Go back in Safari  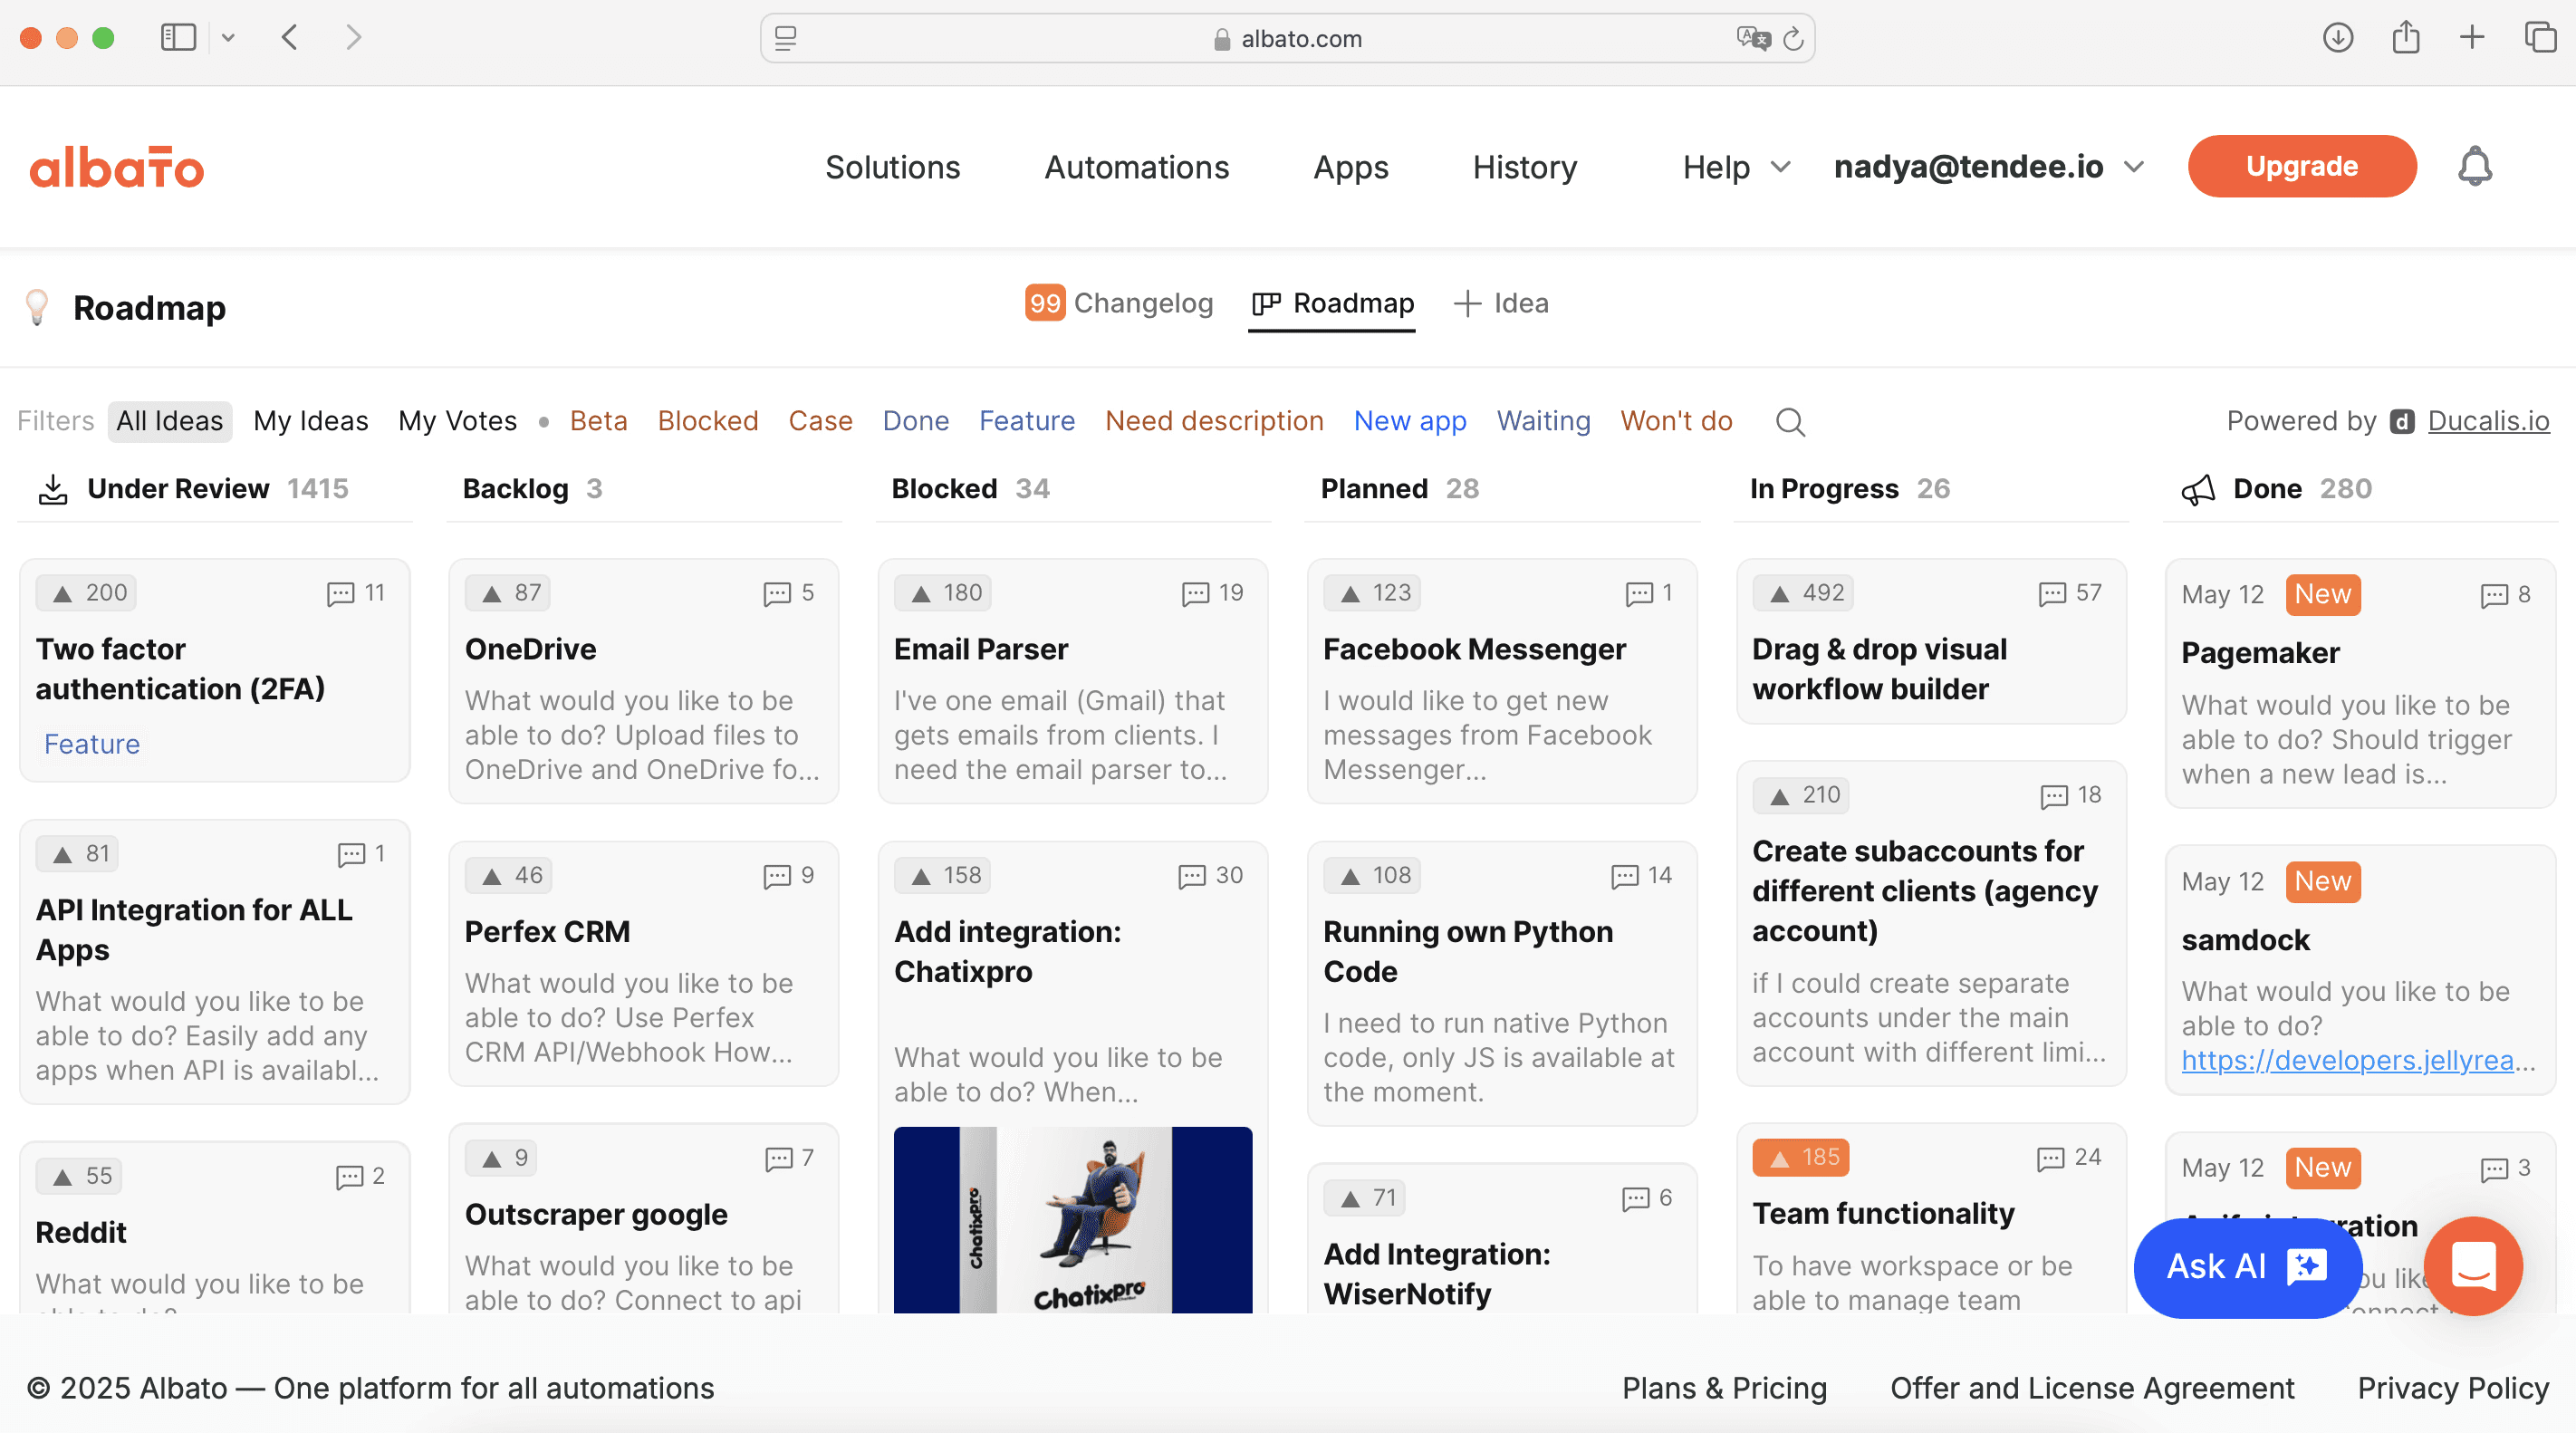click(x=290, y=38)
